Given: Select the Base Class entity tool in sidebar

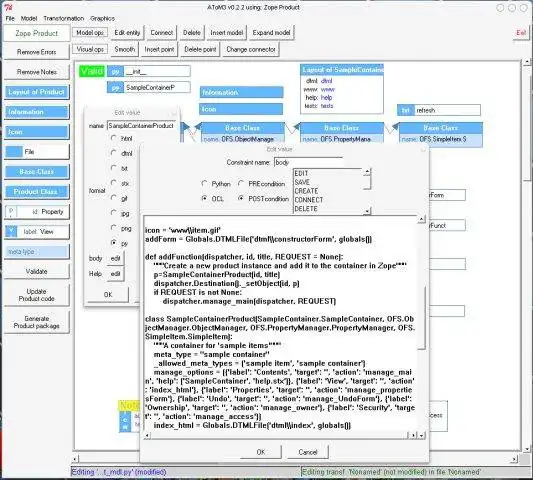Looking at the screenshot, I should tap(36, 172).
